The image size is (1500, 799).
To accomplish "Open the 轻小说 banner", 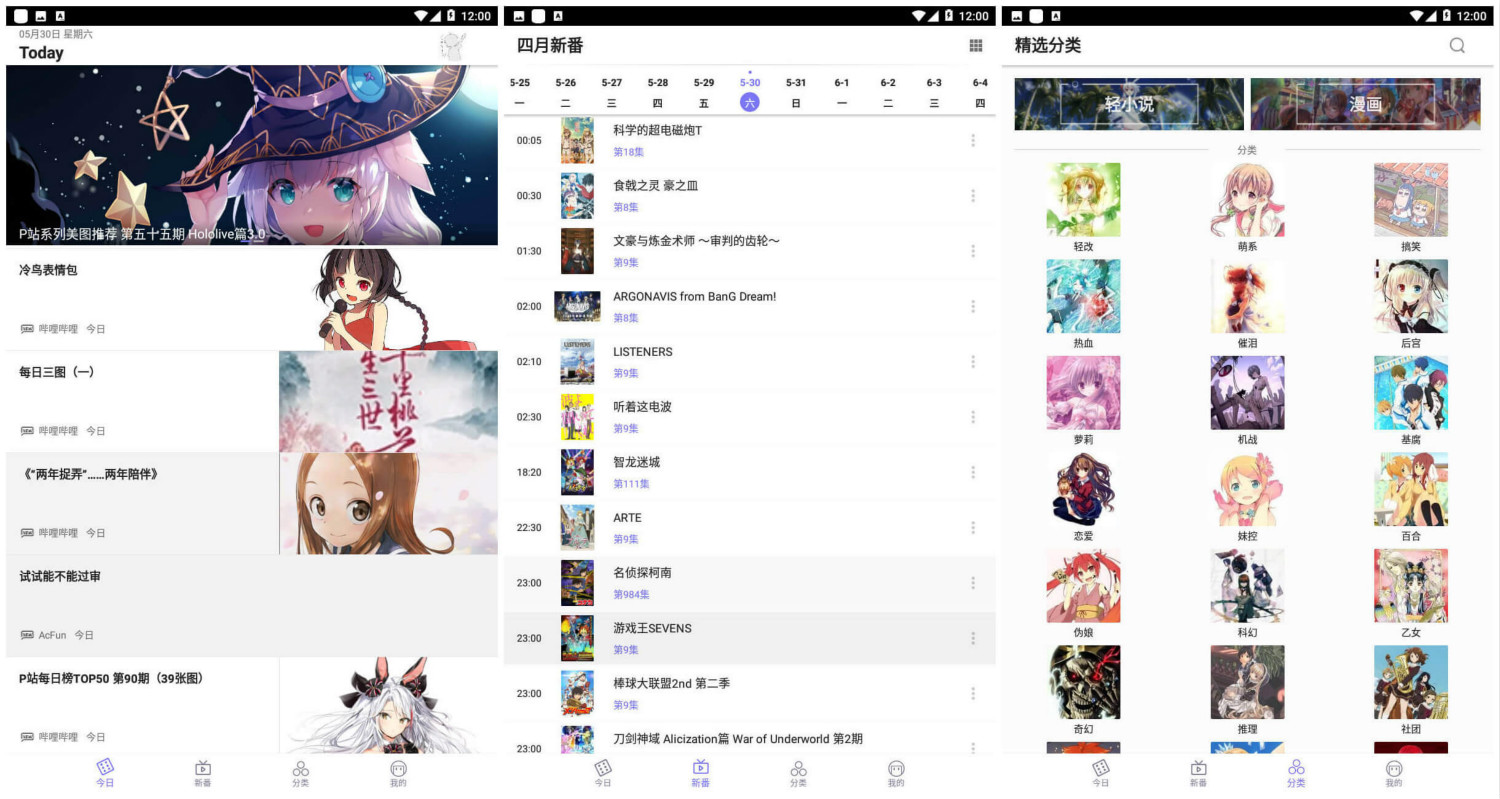I will (x=1129, y=103).
